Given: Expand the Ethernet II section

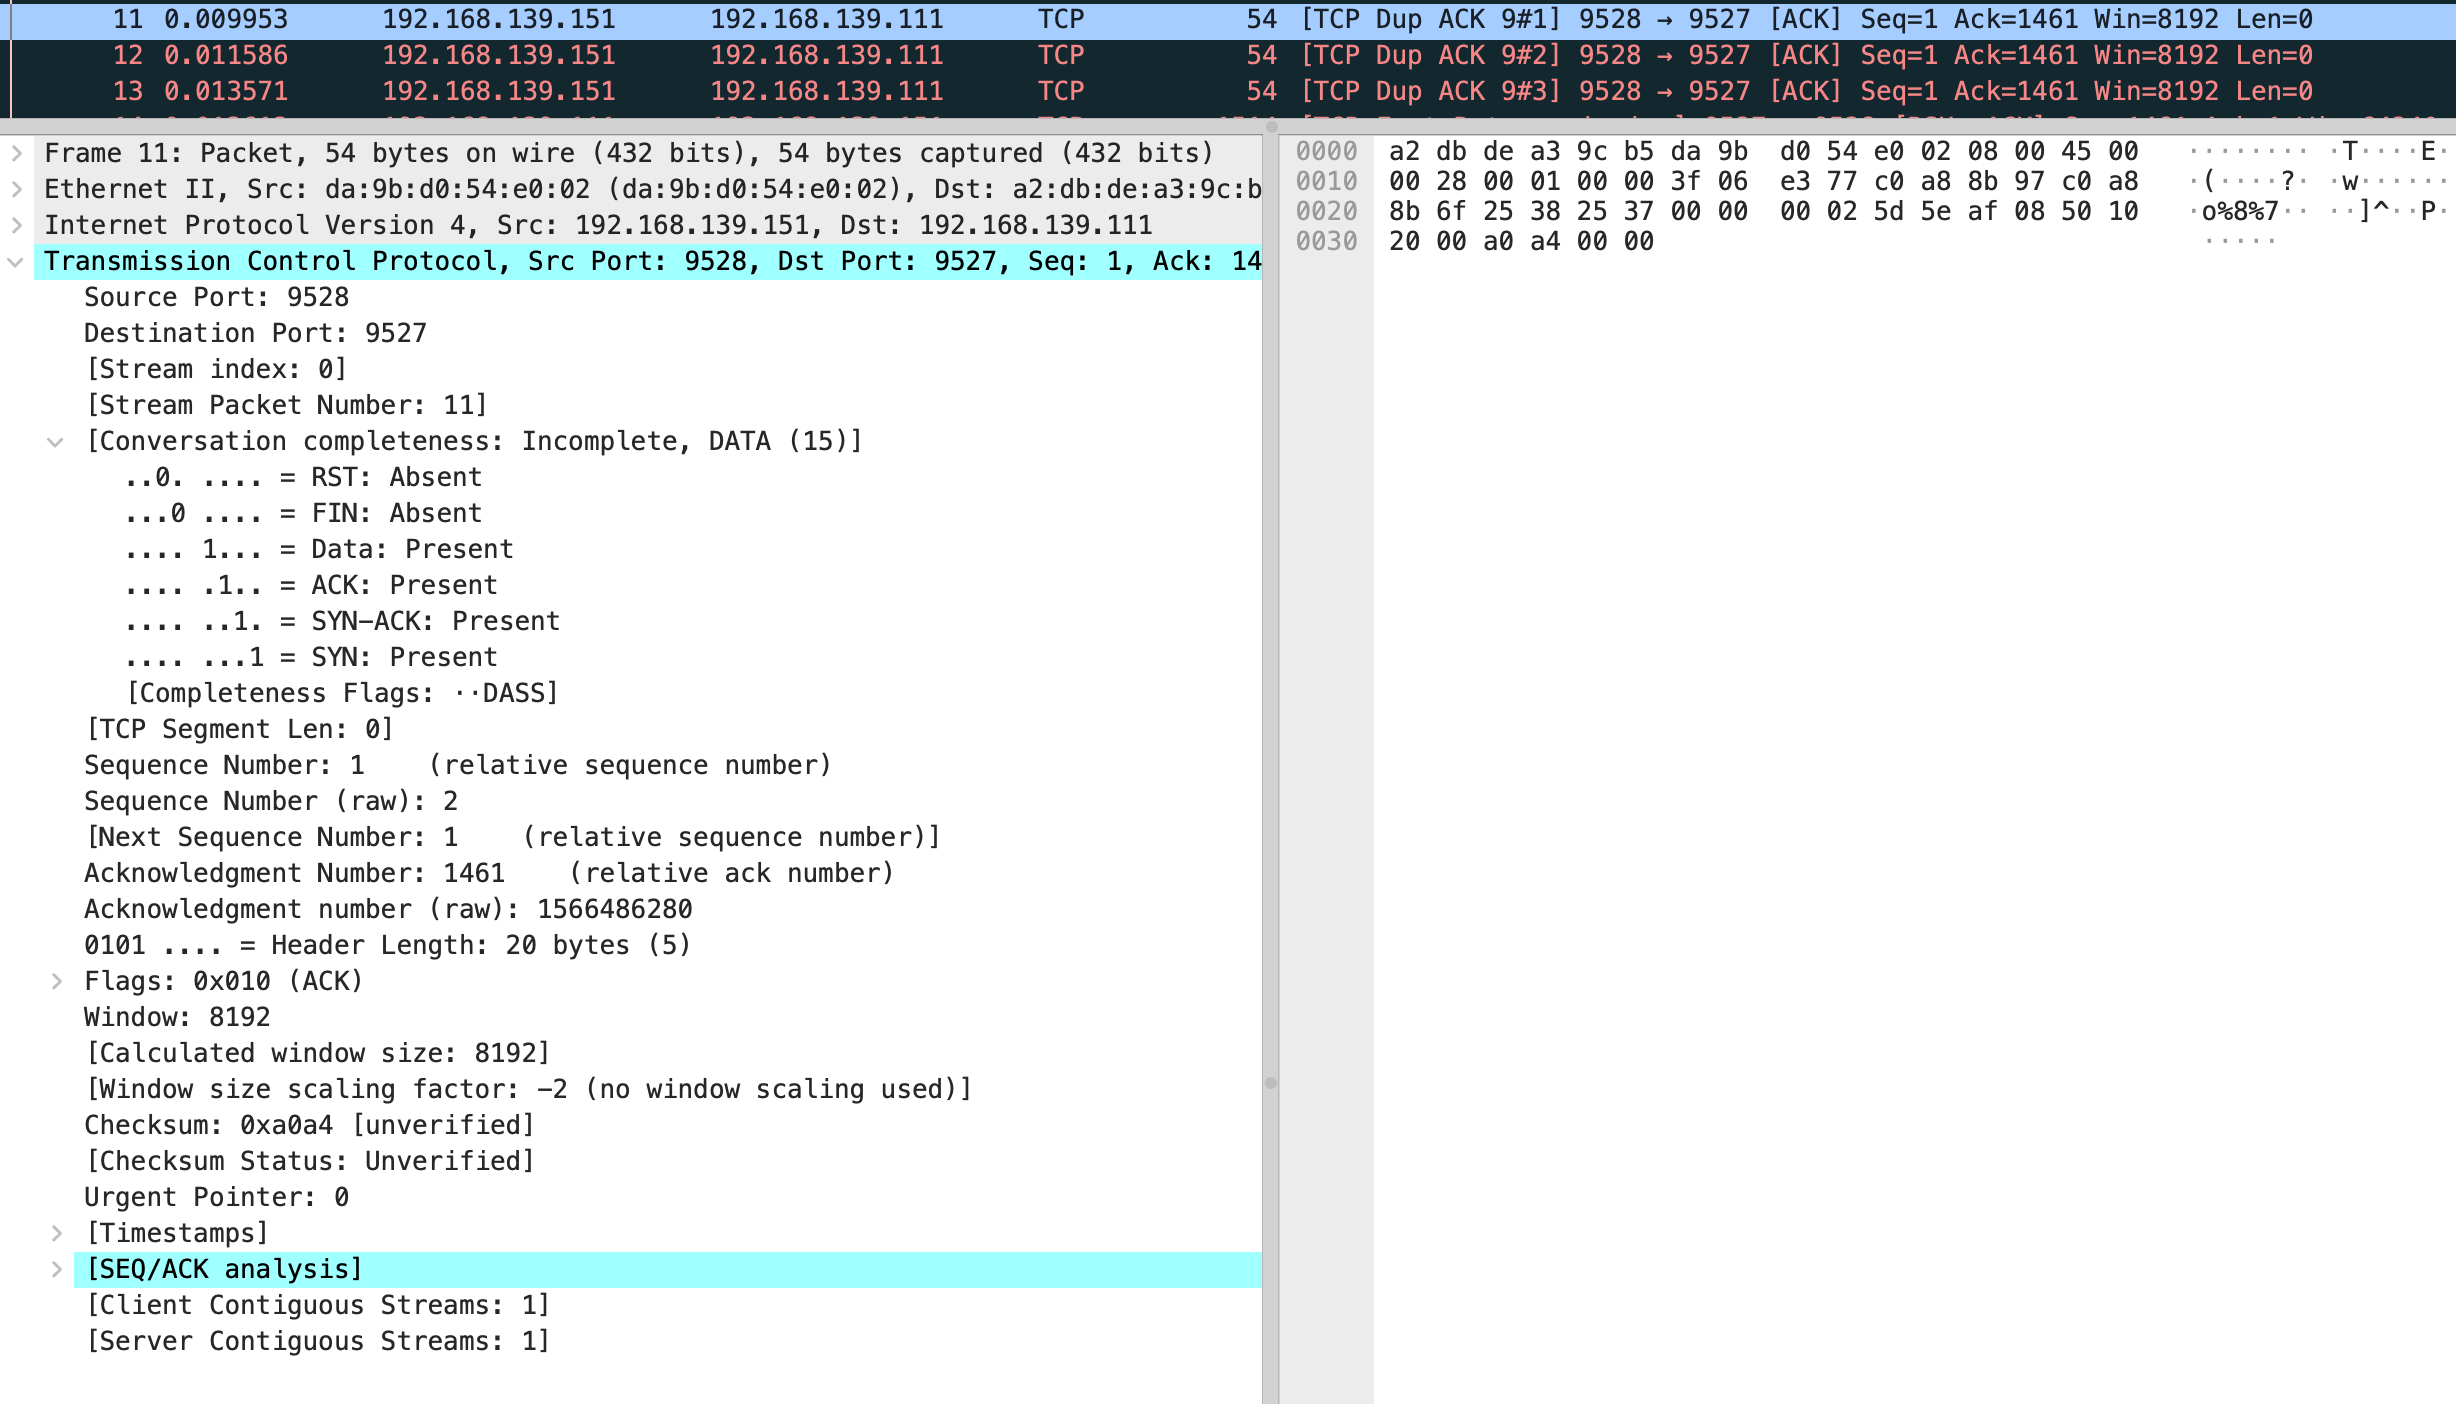Looking at the screenshot, I should click(x=16, y=189).
